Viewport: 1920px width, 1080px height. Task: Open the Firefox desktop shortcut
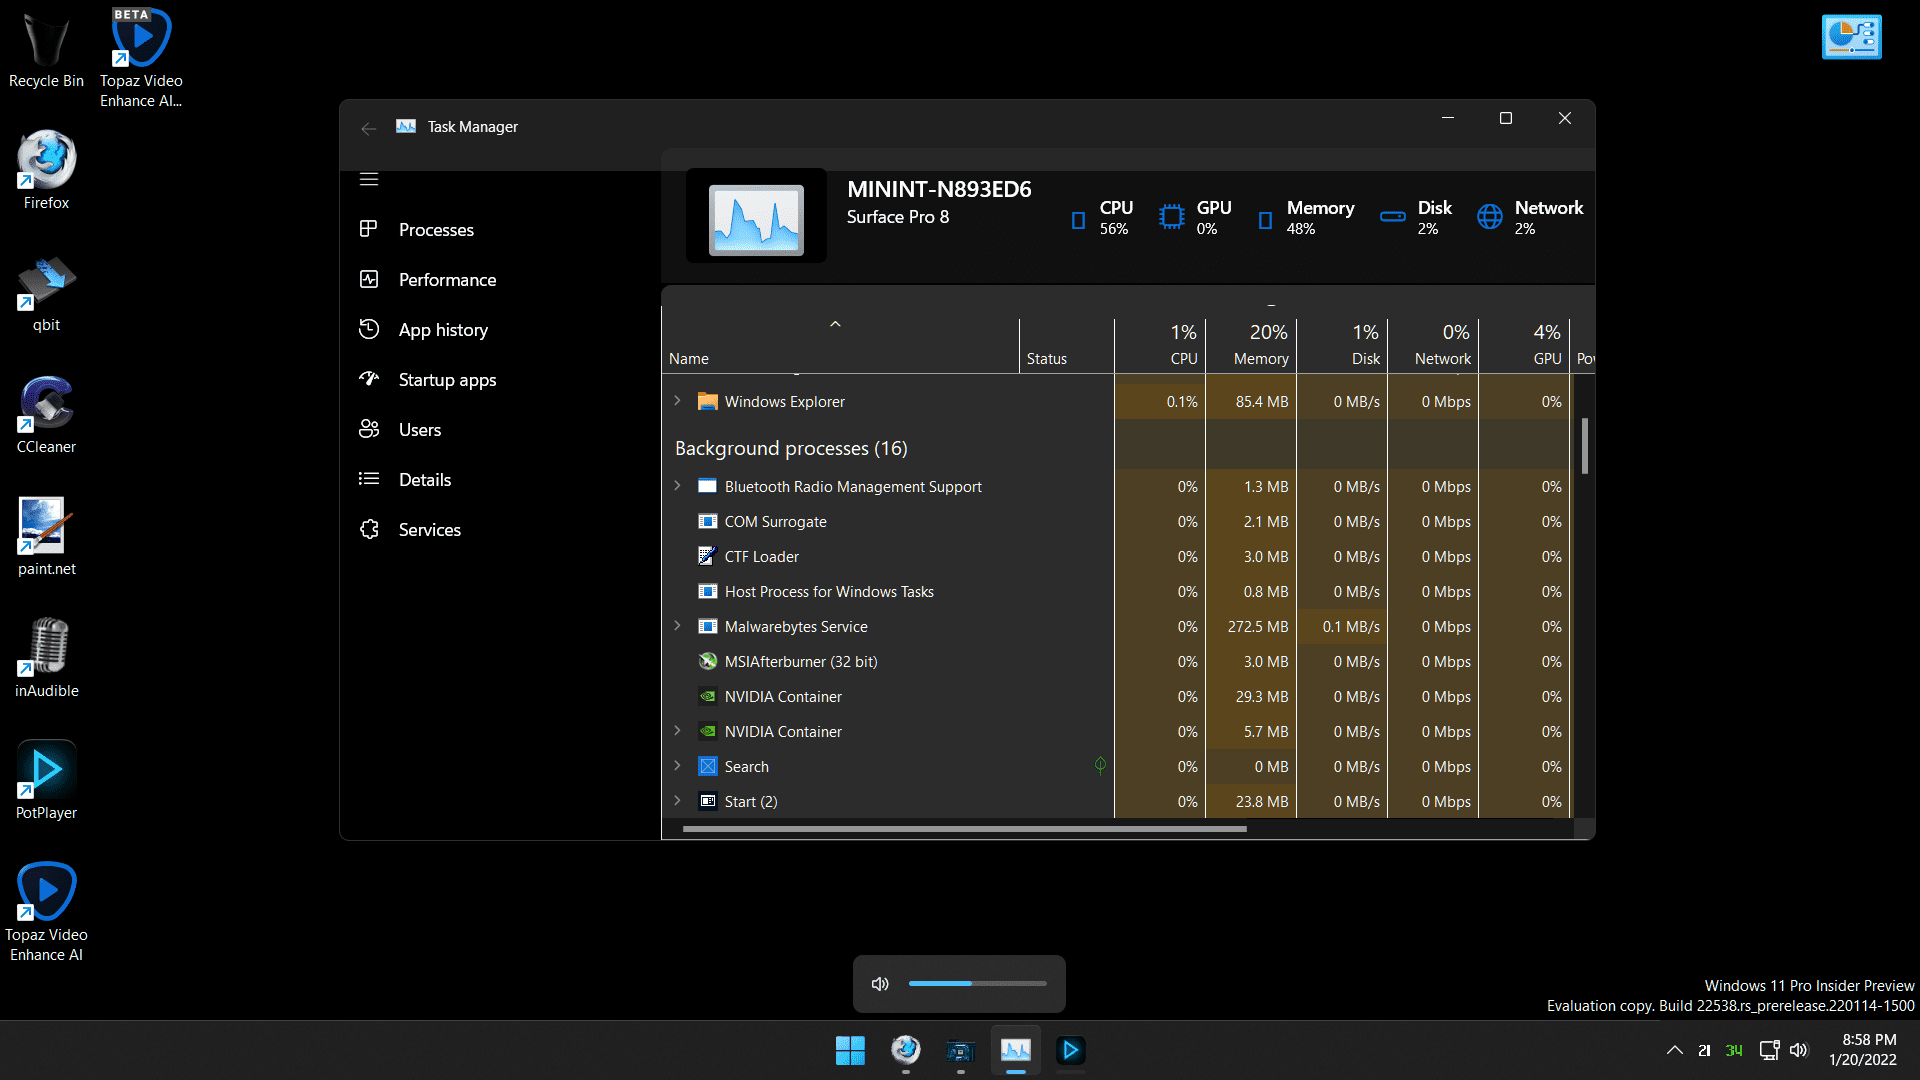[x=46, y=170]
